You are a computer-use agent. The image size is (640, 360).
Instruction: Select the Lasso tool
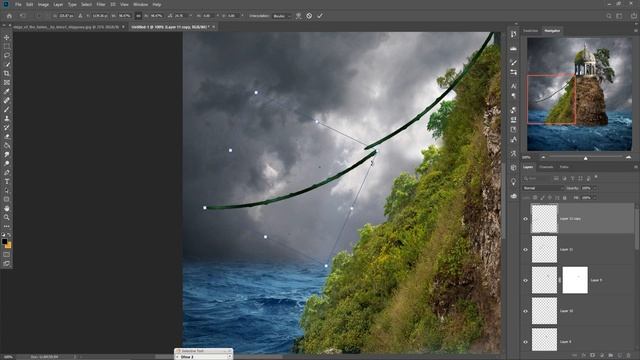[x=7, y=56]
